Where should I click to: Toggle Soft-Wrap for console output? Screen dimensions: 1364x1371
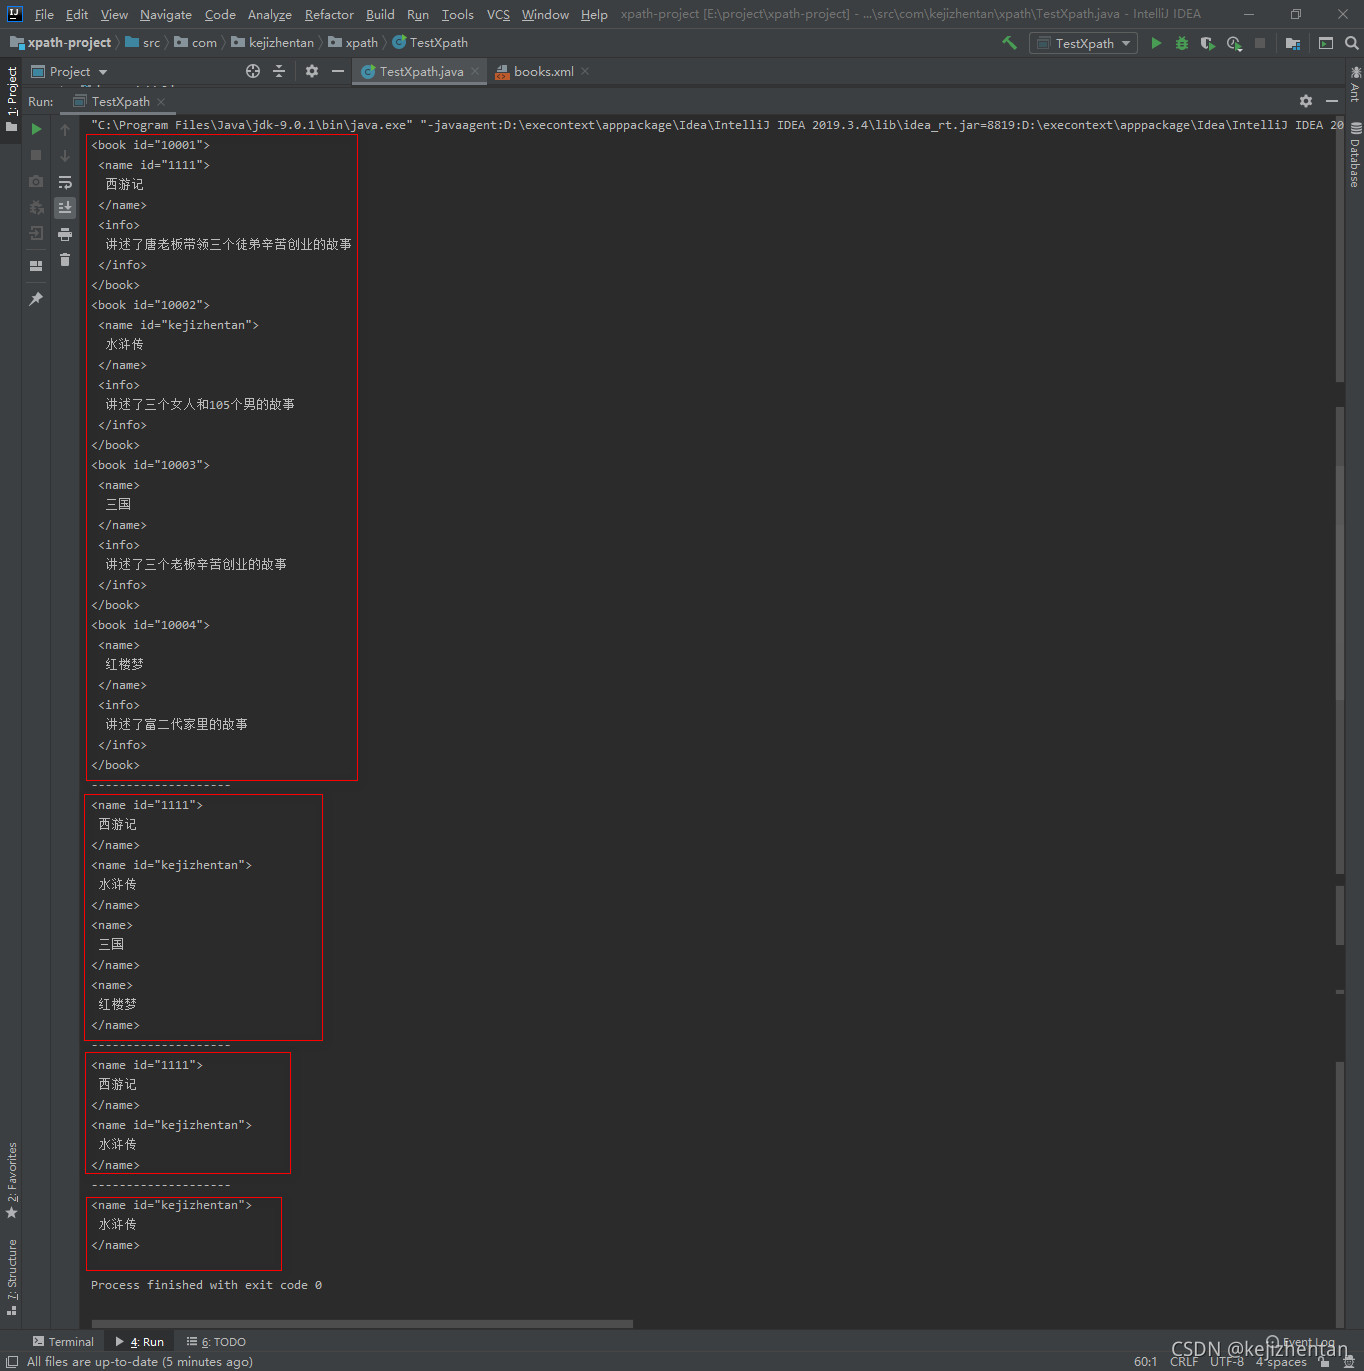[x=65, y=182]
